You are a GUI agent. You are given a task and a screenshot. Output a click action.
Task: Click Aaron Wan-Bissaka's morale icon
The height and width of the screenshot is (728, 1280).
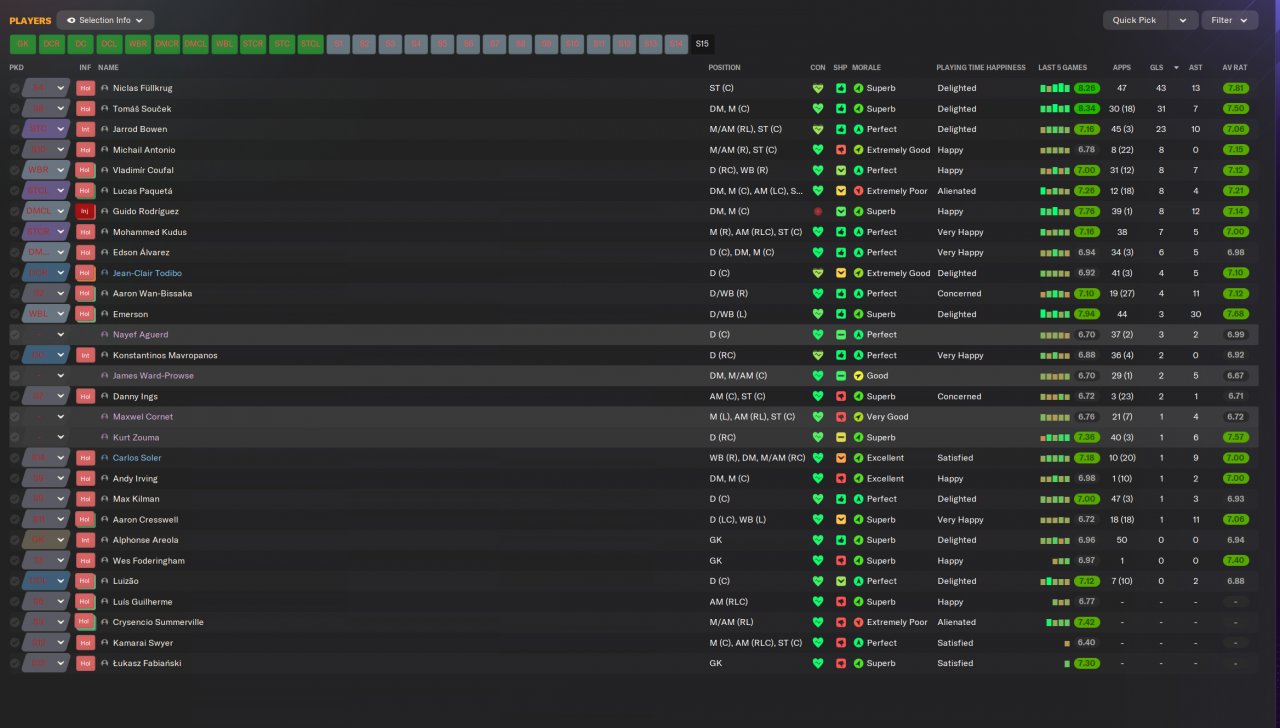[858, 294]
